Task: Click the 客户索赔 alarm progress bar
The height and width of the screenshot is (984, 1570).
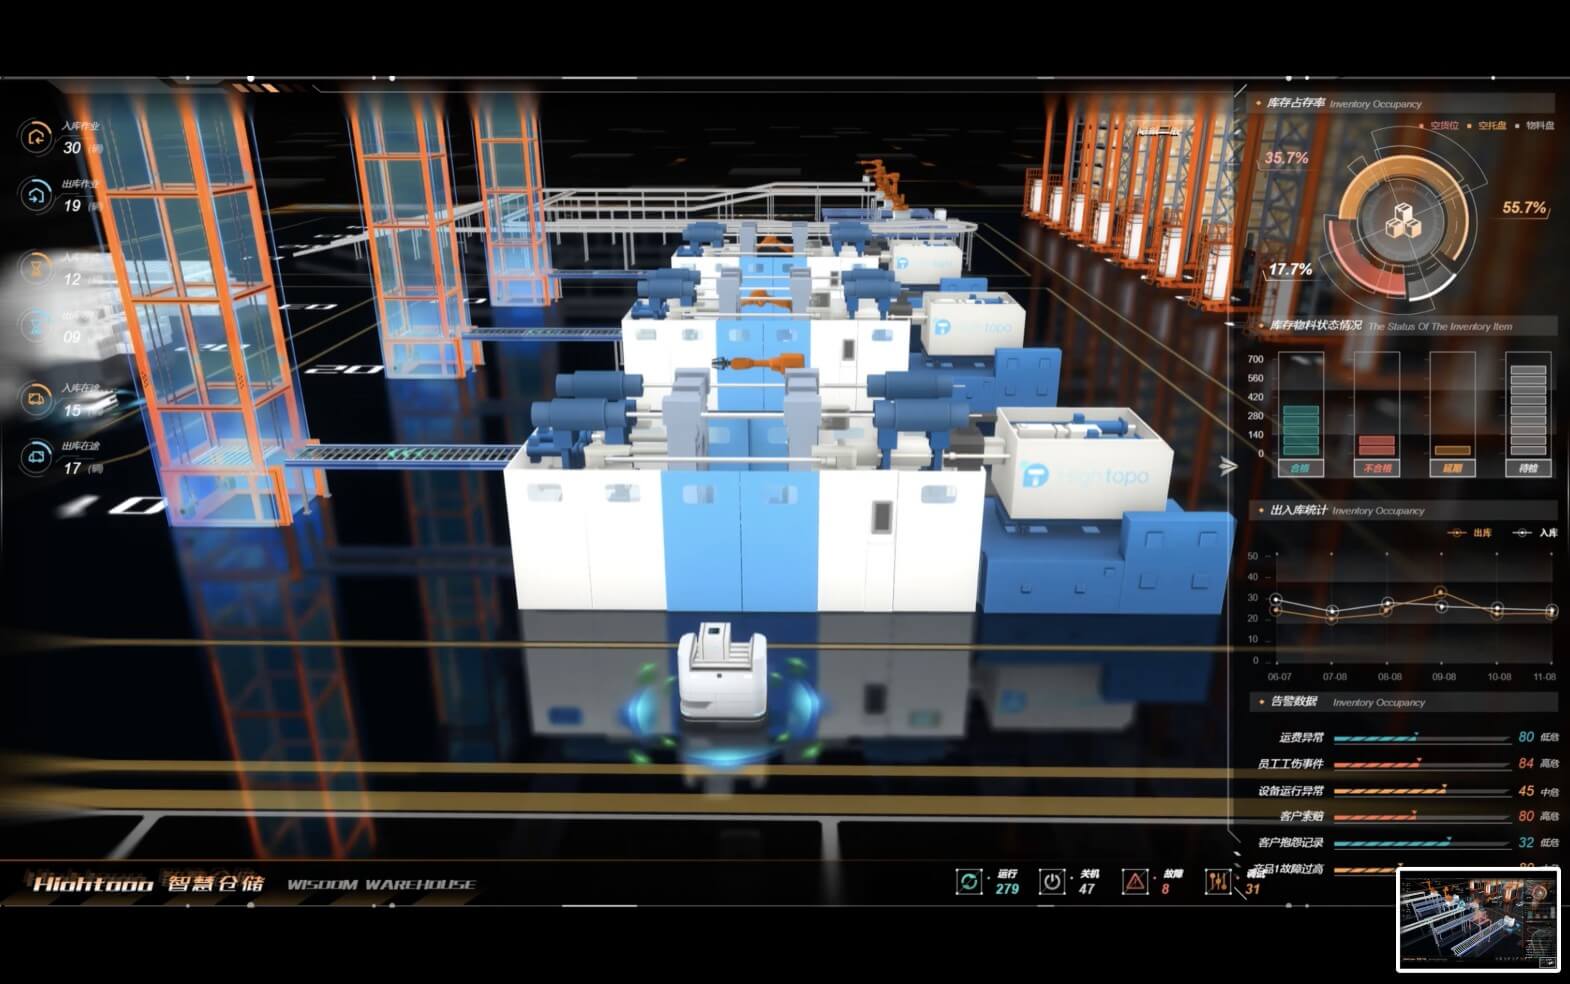Action: (x=1421, y=817)
